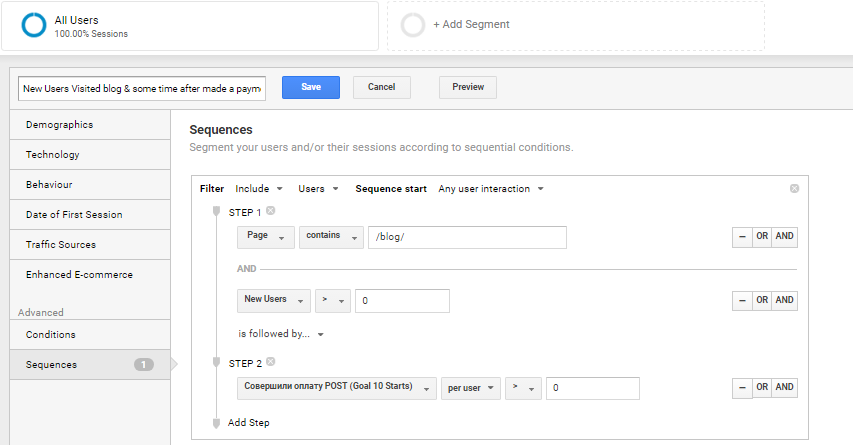Open the 'per user' scope dropdown
Viewport: 853px width, 445px height.
[x=471, y=388]
